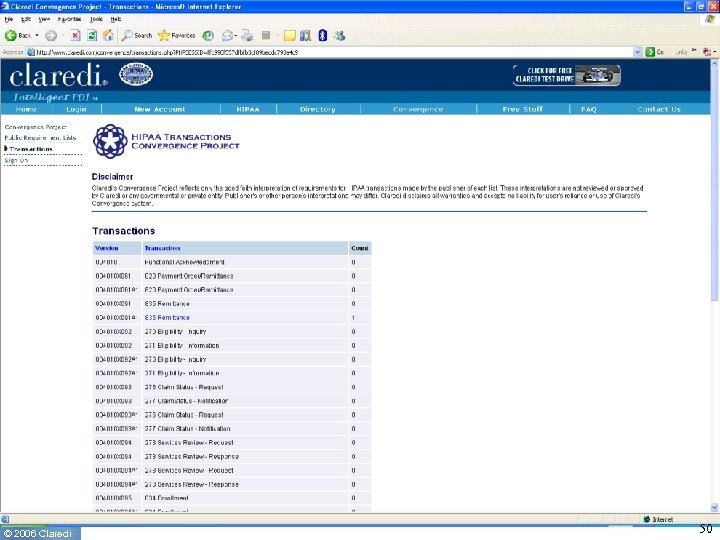The image size is (720, 540).
Task: Click the scrollbar up arrow
Action: 714,63
